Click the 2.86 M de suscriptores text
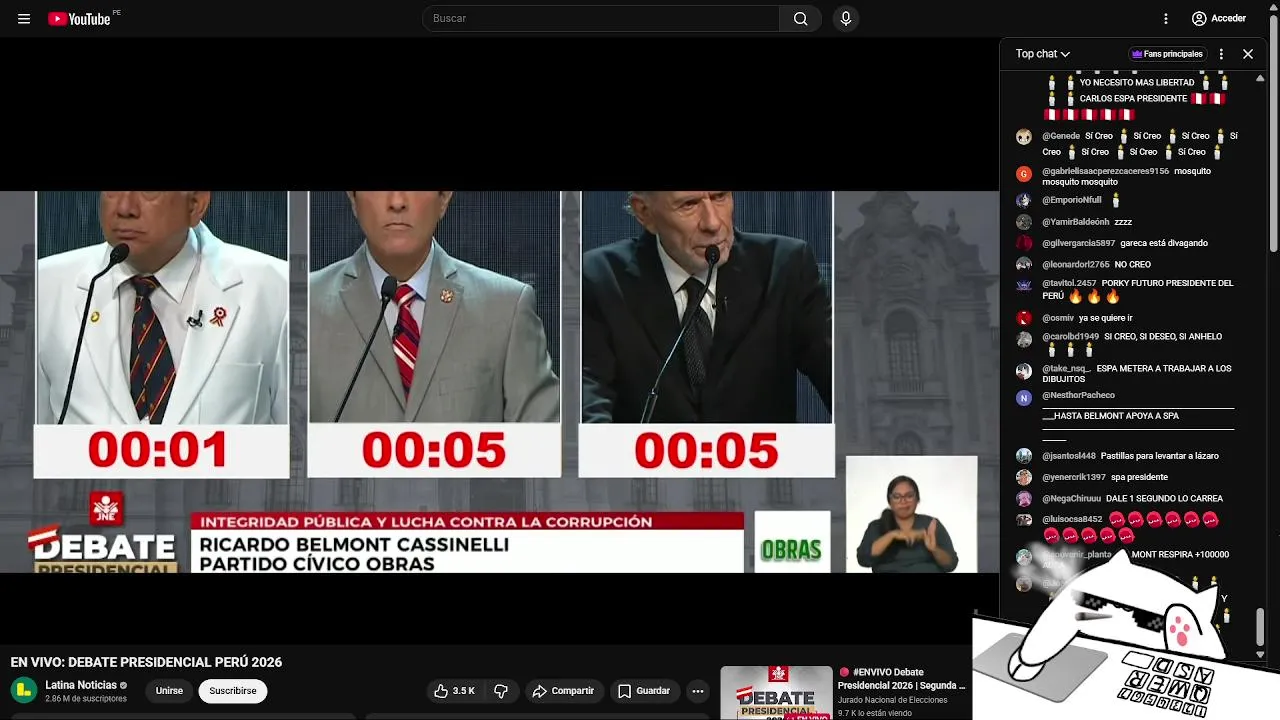The height and width of the screenshot is (720, 1280). pos(86,699)
